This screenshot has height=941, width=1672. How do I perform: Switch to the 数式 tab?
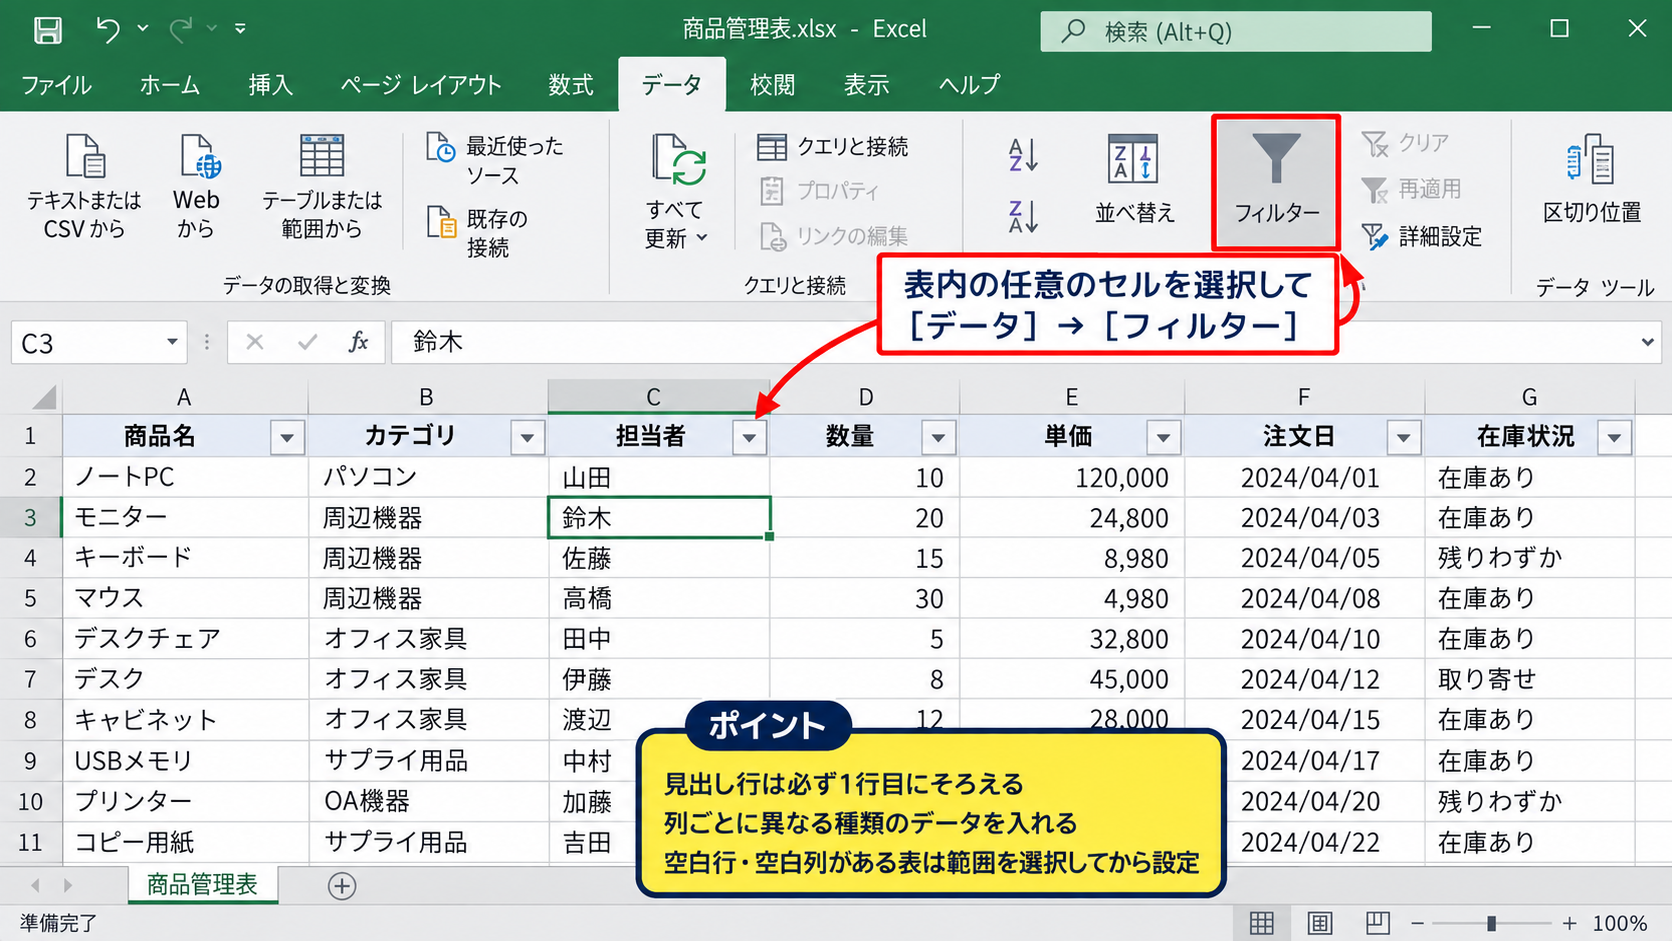[571, 85]
